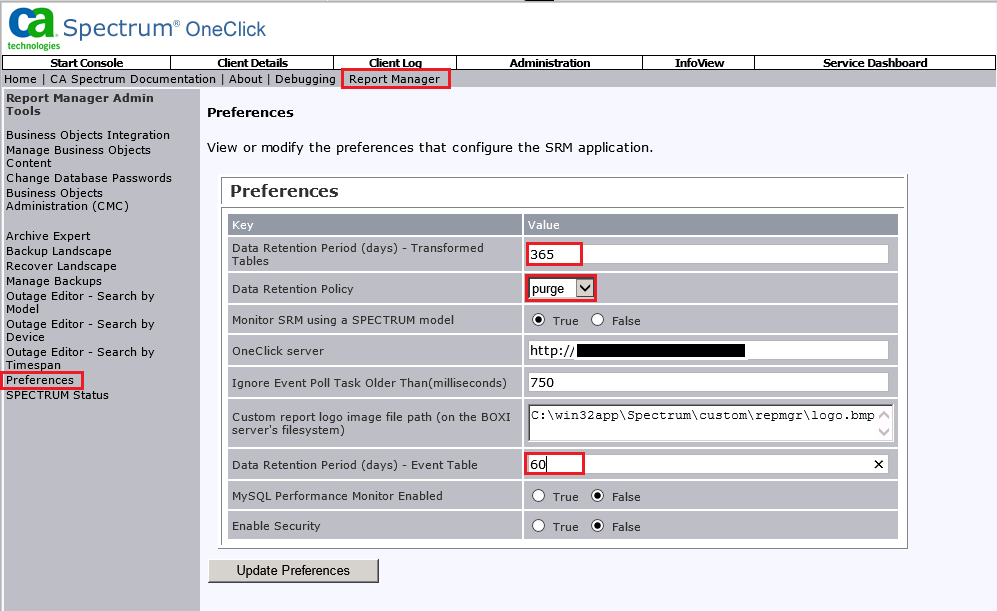Click the MySQL Performance Monitor Enabled label
997x611 pixels.
point(337,496)
